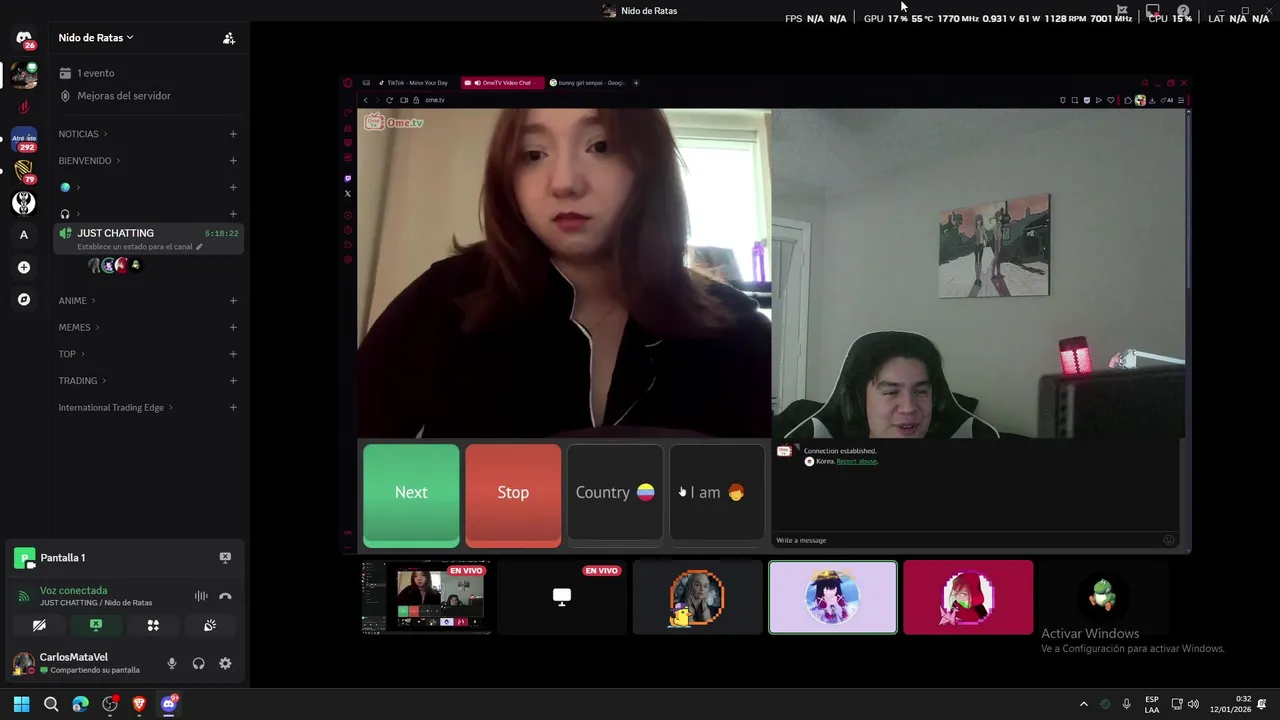Collapse the NOTICIAS category
This screenshot has width=1280, height=720.
pos(82,134)
